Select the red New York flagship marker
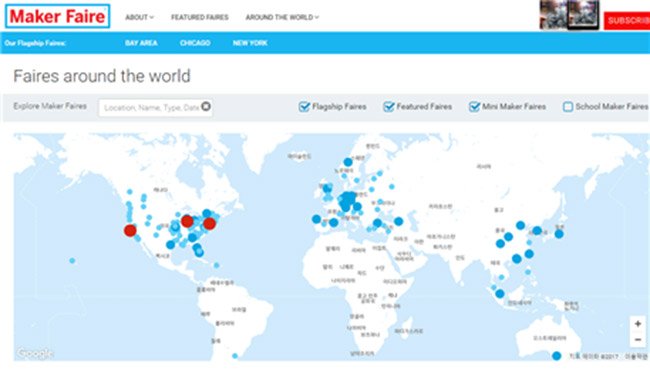 coord(209,224)
